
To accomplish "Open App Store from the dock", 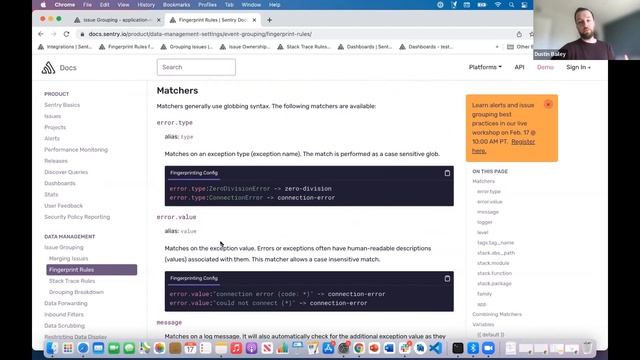I will point(328,348).
